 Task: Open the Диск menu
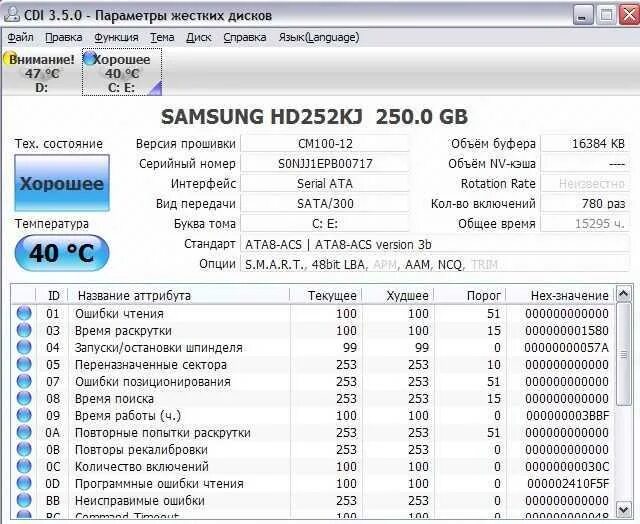tap(199, 38)
